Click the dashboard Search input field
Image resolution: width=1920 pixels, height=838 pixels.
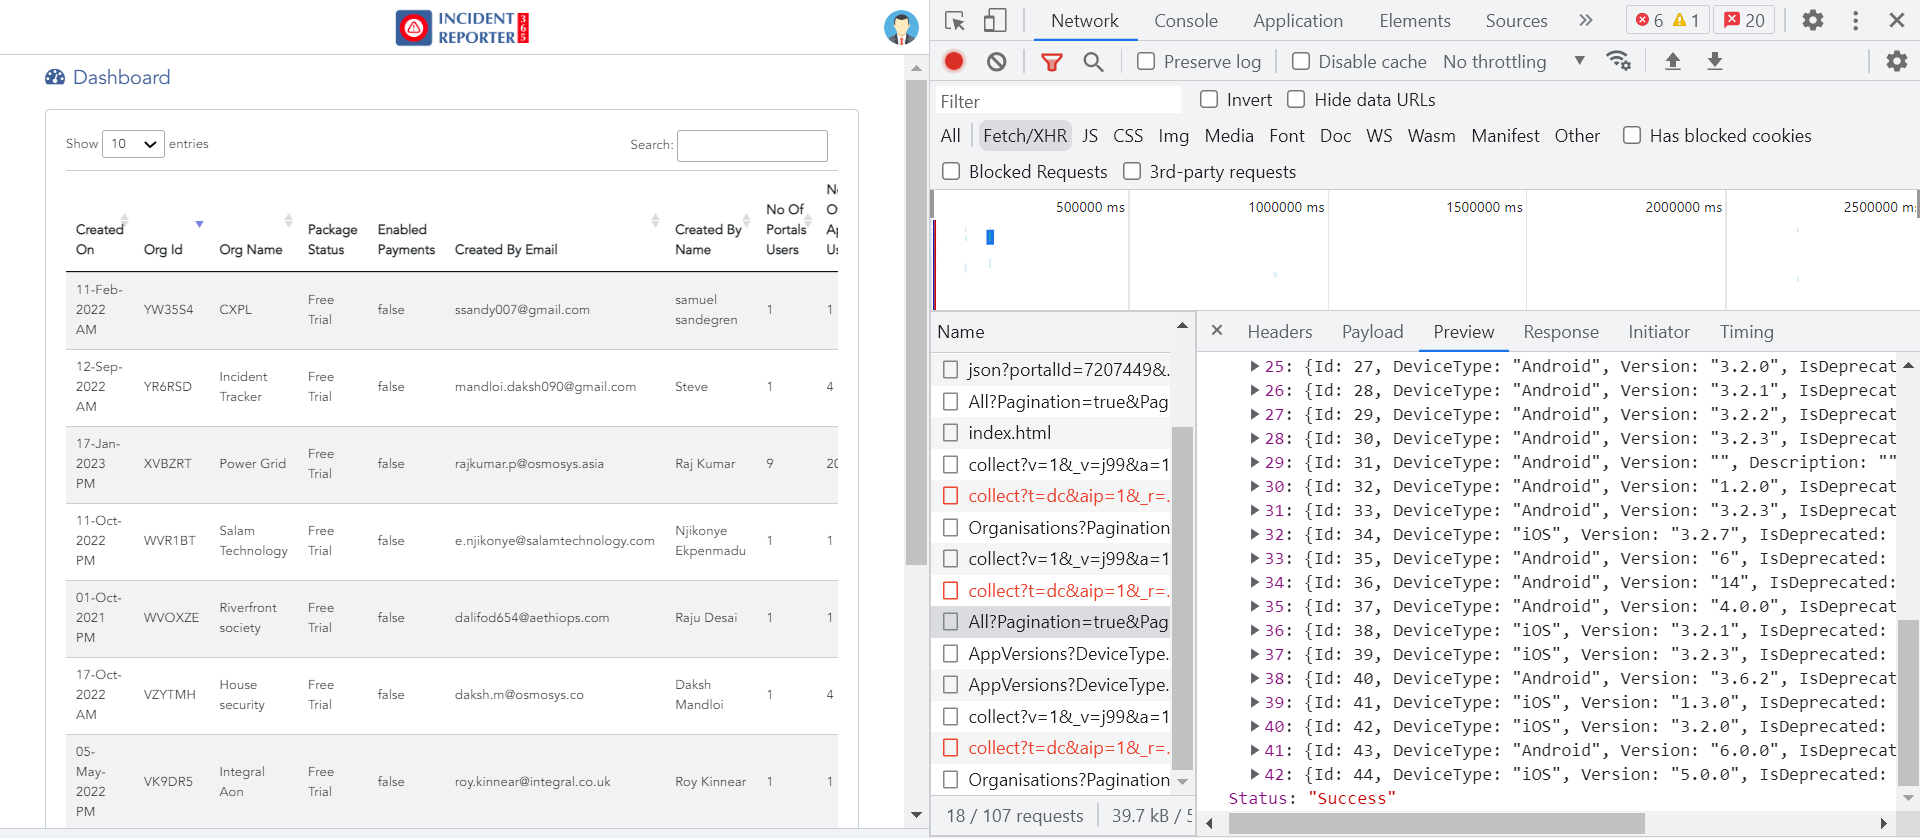752,146
